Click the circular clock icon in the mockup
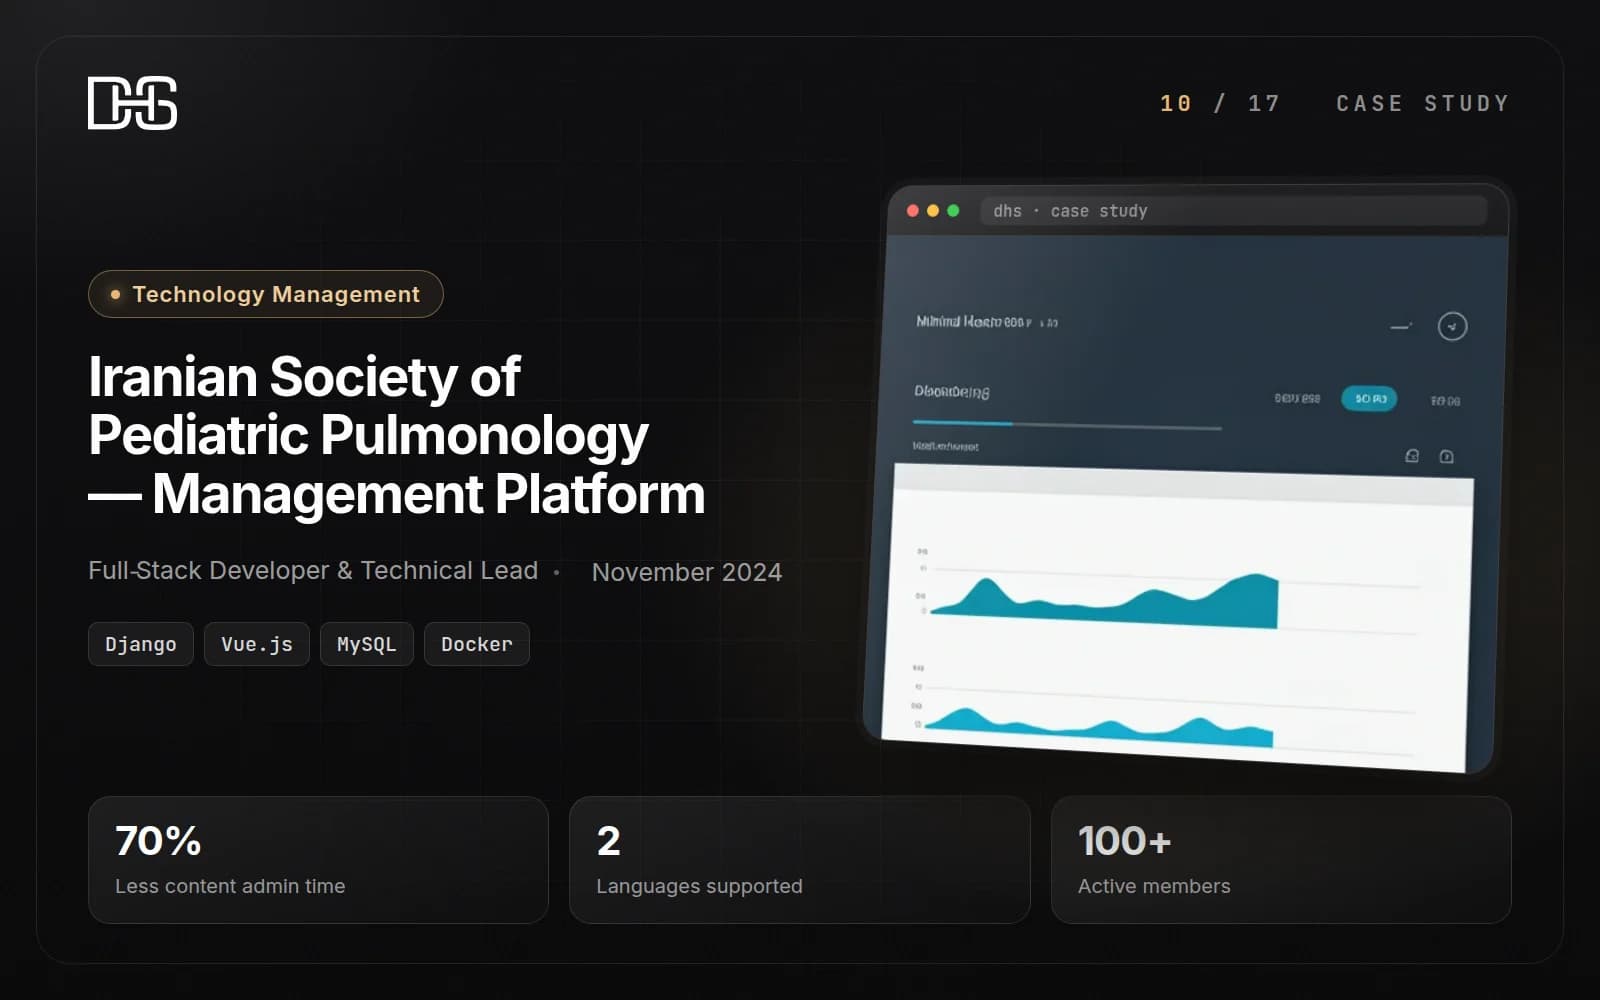1600x1000 pixels. 1452,326
